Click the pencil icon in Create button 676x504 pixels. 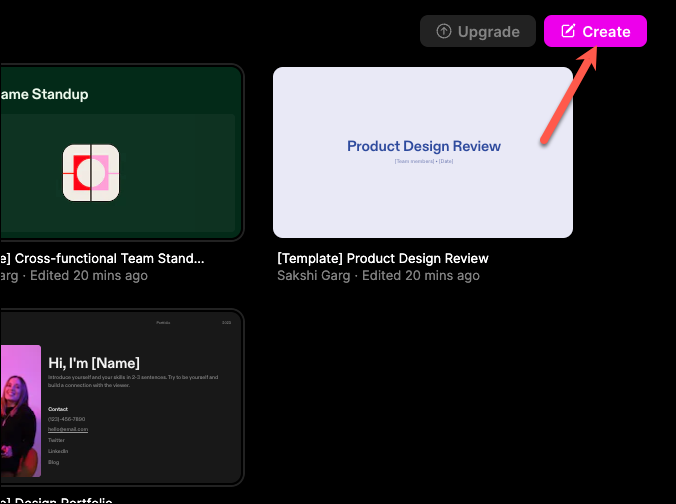[568, 31]
